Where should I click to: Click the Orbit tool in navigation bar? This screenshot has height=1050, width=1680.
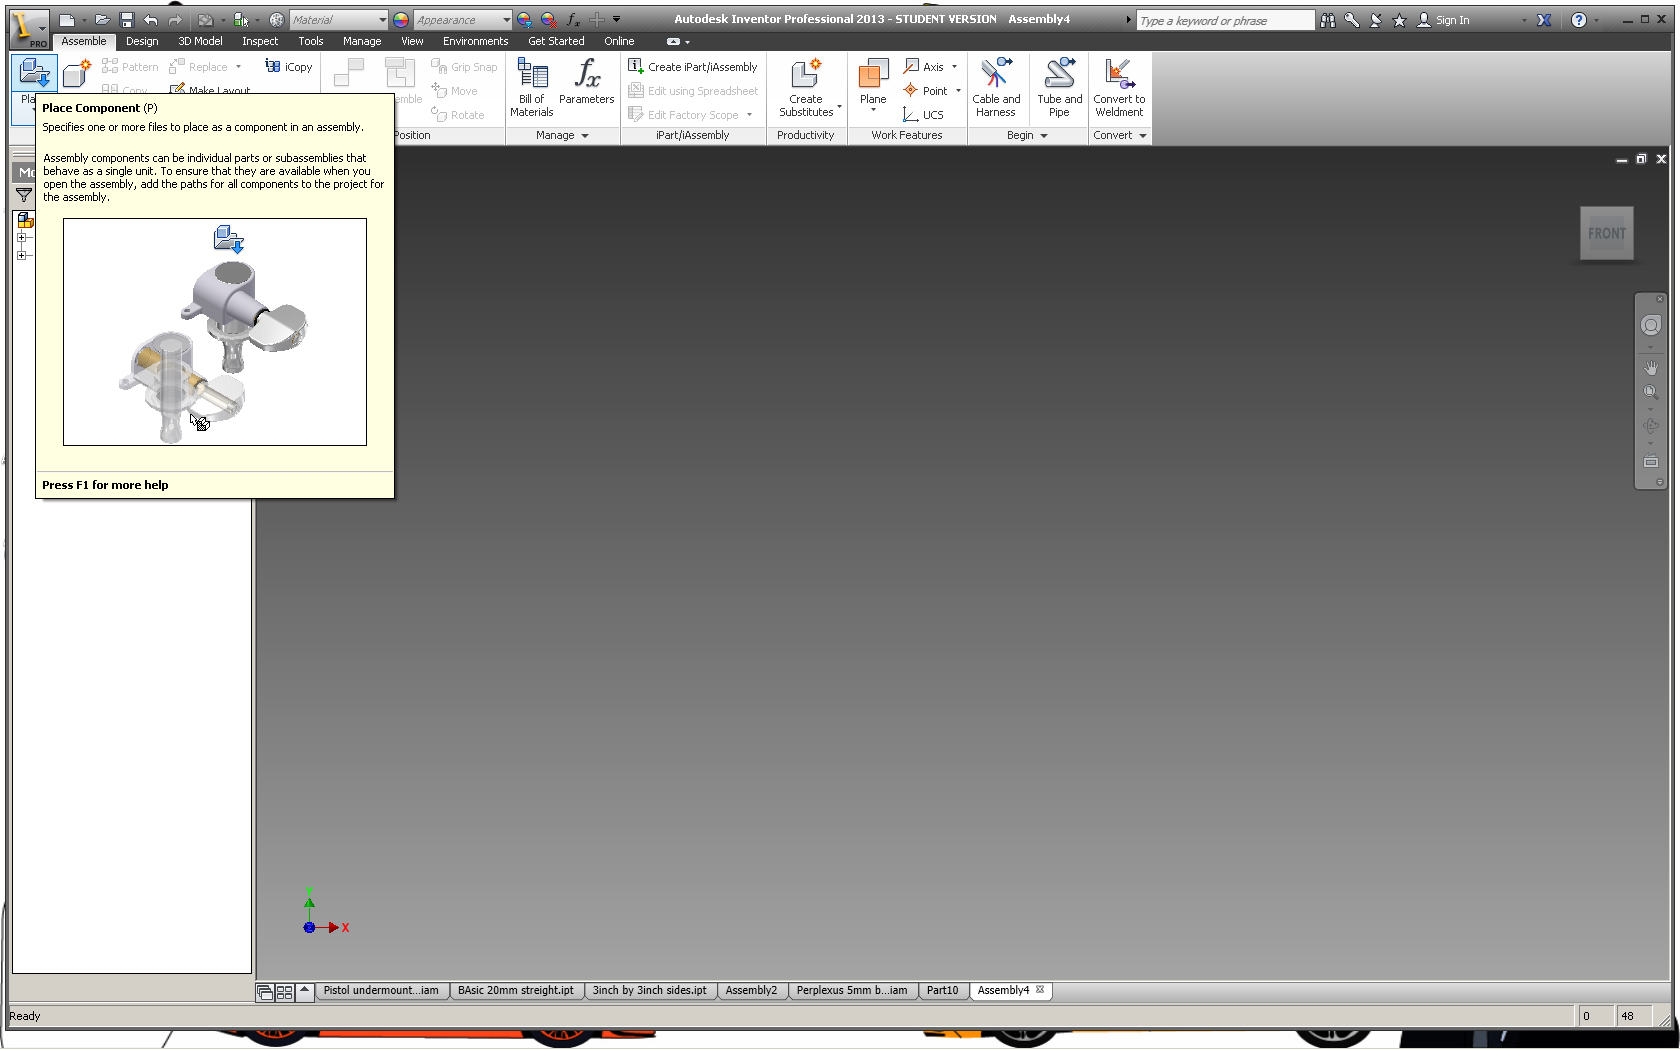tap(1651, 426)
